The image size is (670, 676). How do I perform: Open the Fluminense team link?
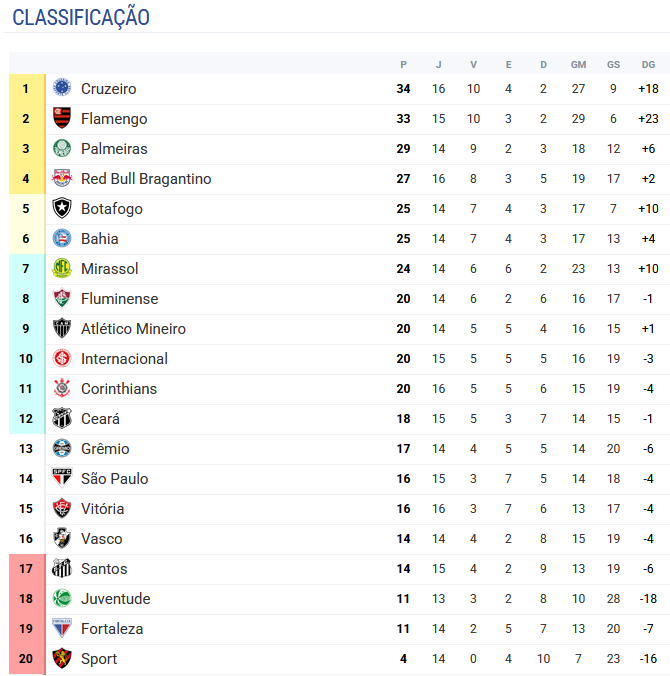click(119, 299)
